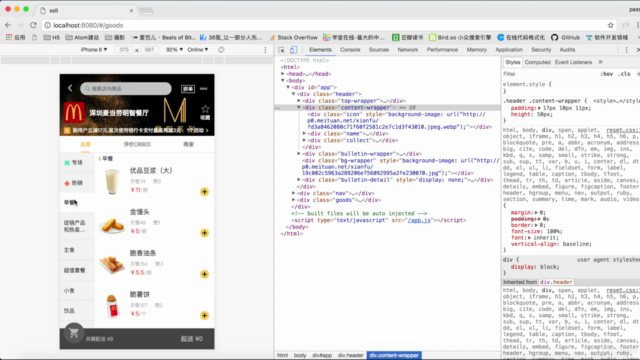Open the /app.js script link
This screenshot has width=640, height=360.
(x=419, y=220)
